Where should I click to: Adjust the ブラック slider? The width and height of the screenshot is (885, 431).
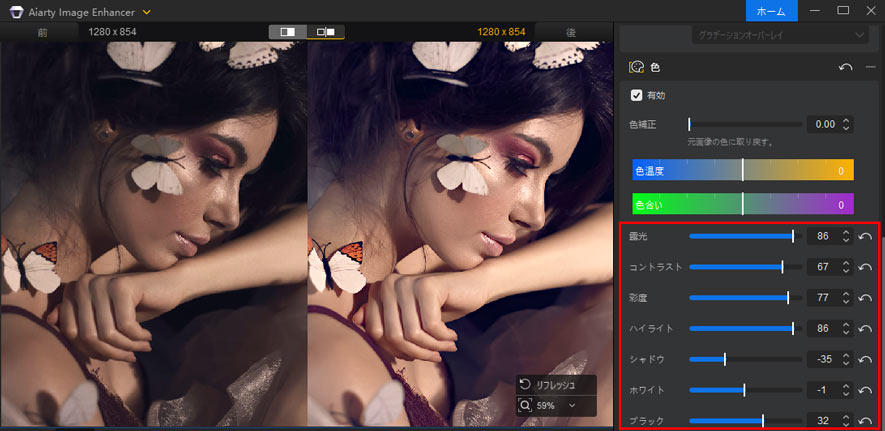745,421
